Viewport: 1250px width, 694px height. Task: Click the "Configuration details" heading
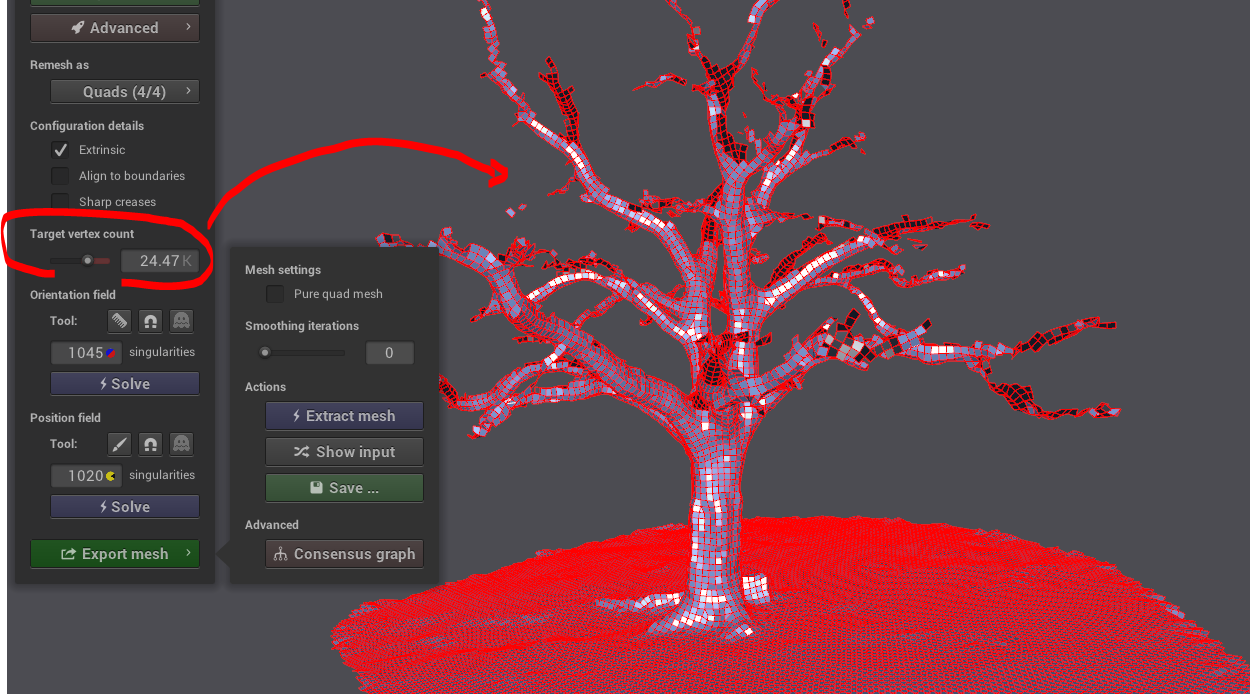(87, 126)
